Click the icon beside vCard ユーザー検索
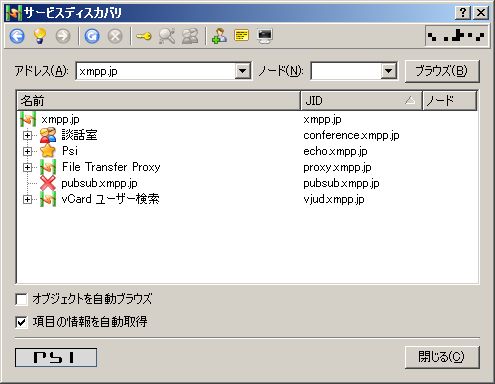The image size is (495, 384). coord(48,199)
